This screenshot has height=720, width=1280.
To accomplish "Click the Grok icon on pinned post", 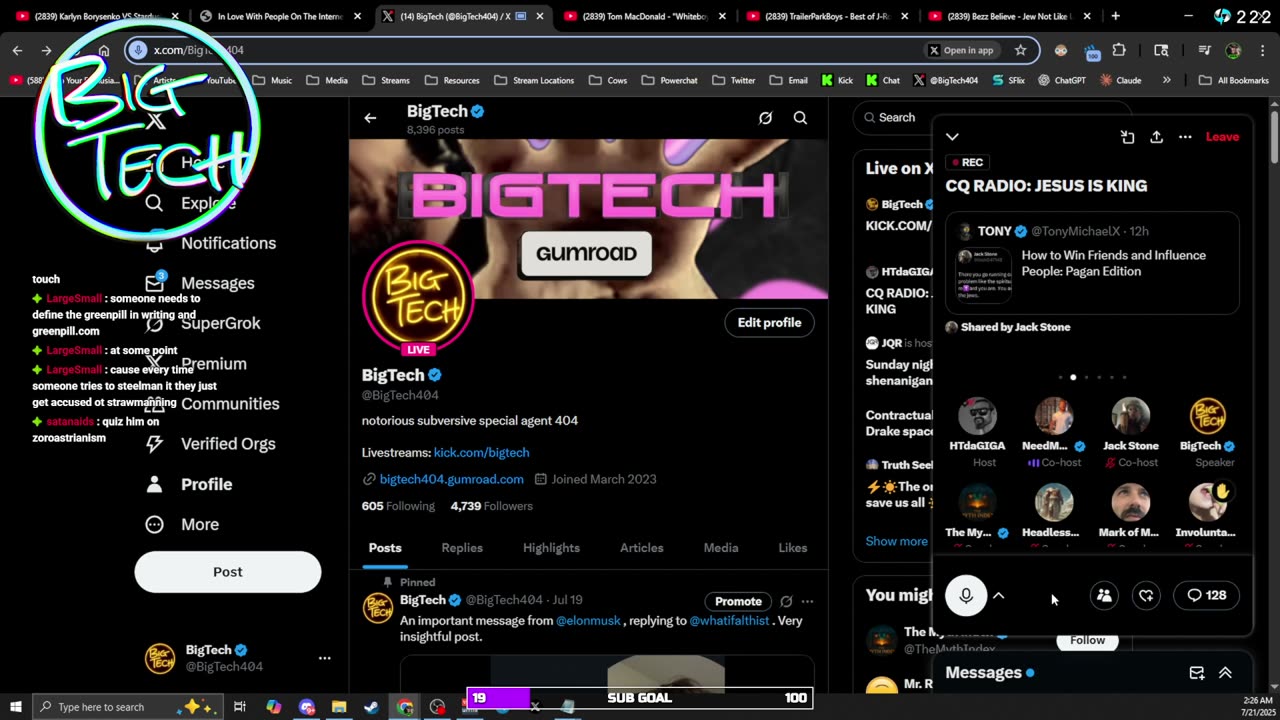I will point(786,601).
